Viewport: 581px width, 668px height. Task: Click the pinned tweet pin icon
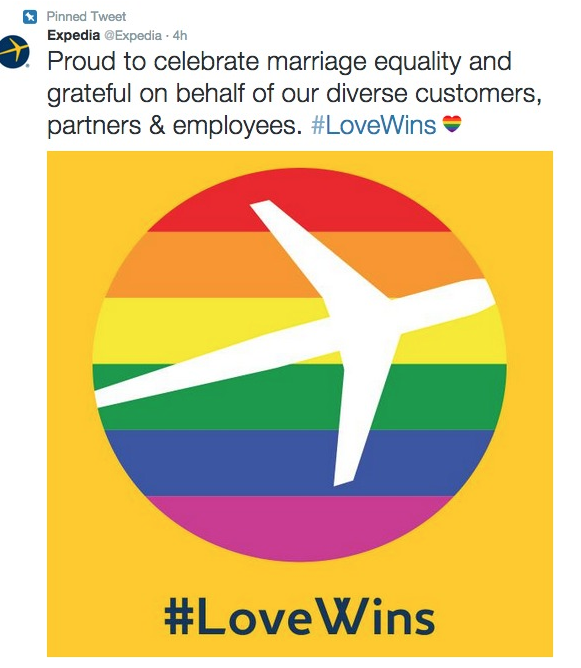point(30,17)
